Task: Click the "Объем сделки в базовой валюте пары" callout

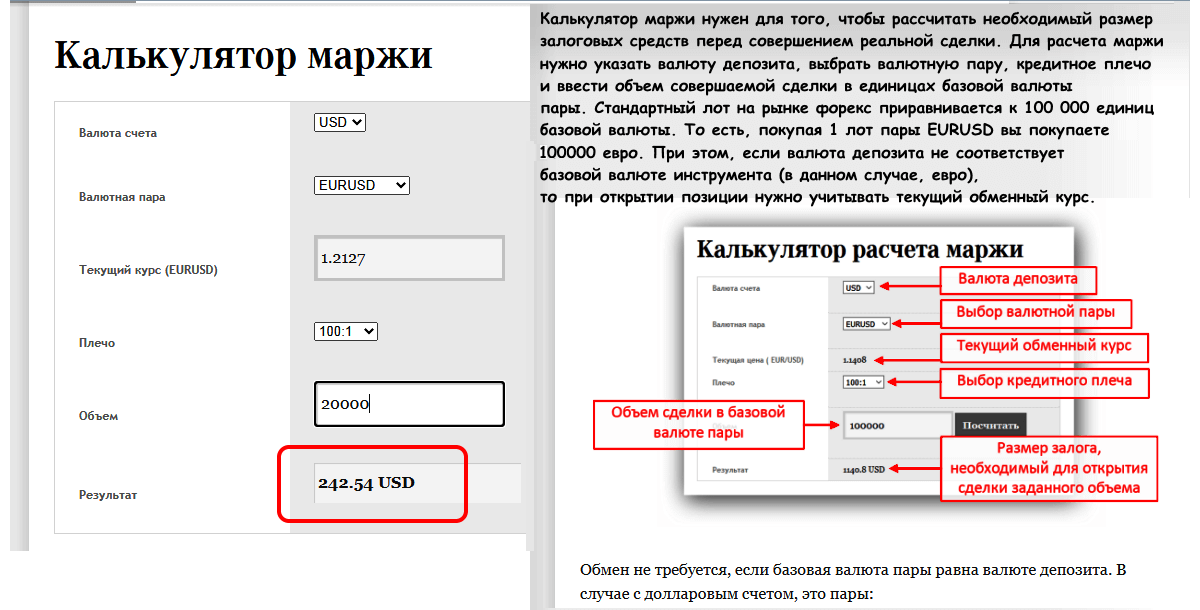Action: coord(699,423)
